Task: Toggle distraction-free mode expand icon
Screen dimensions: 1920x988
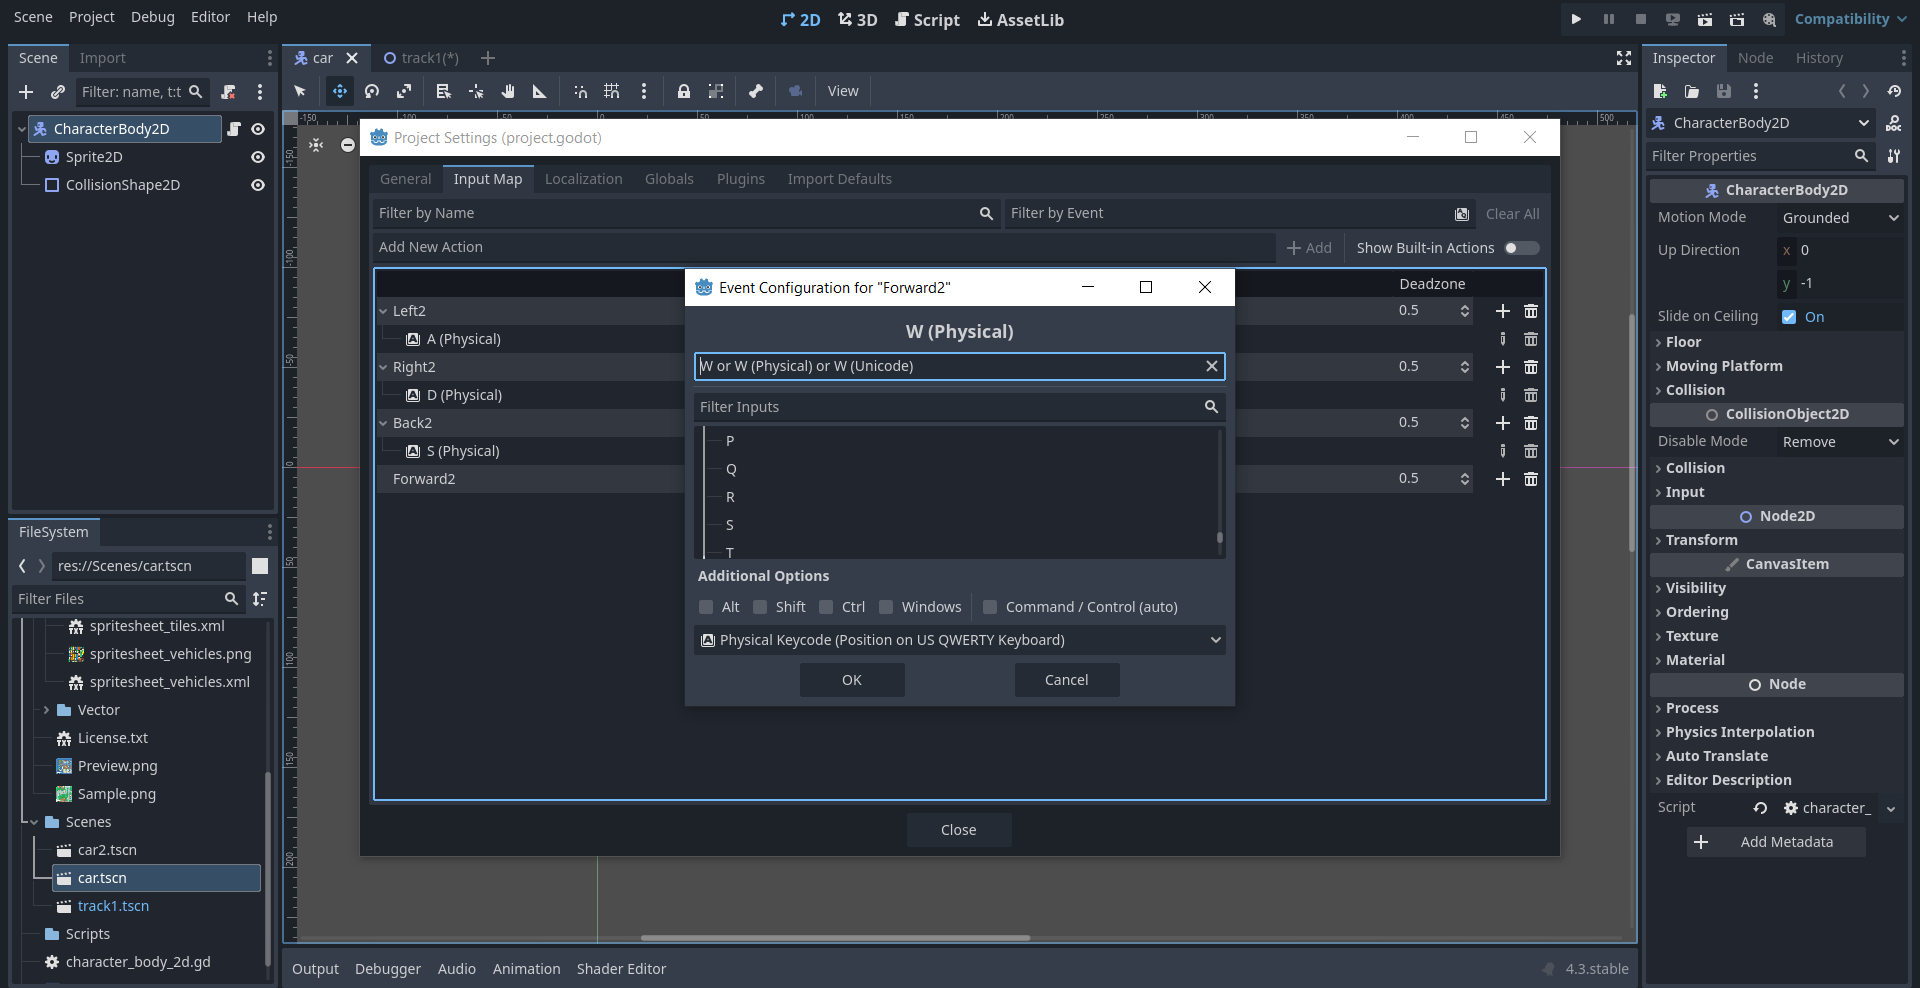Action: 1624,58
